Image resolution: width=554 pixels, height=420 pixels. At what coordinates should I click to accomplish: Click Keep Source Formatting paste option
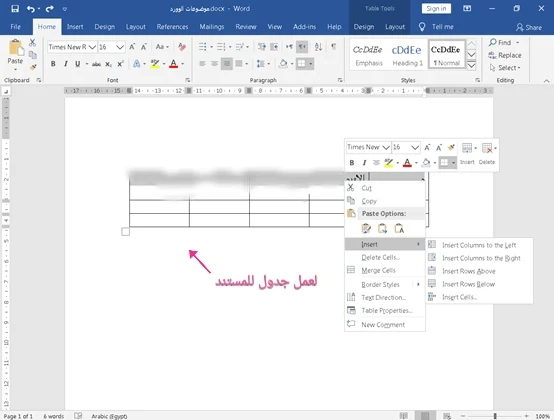[366, 229]
